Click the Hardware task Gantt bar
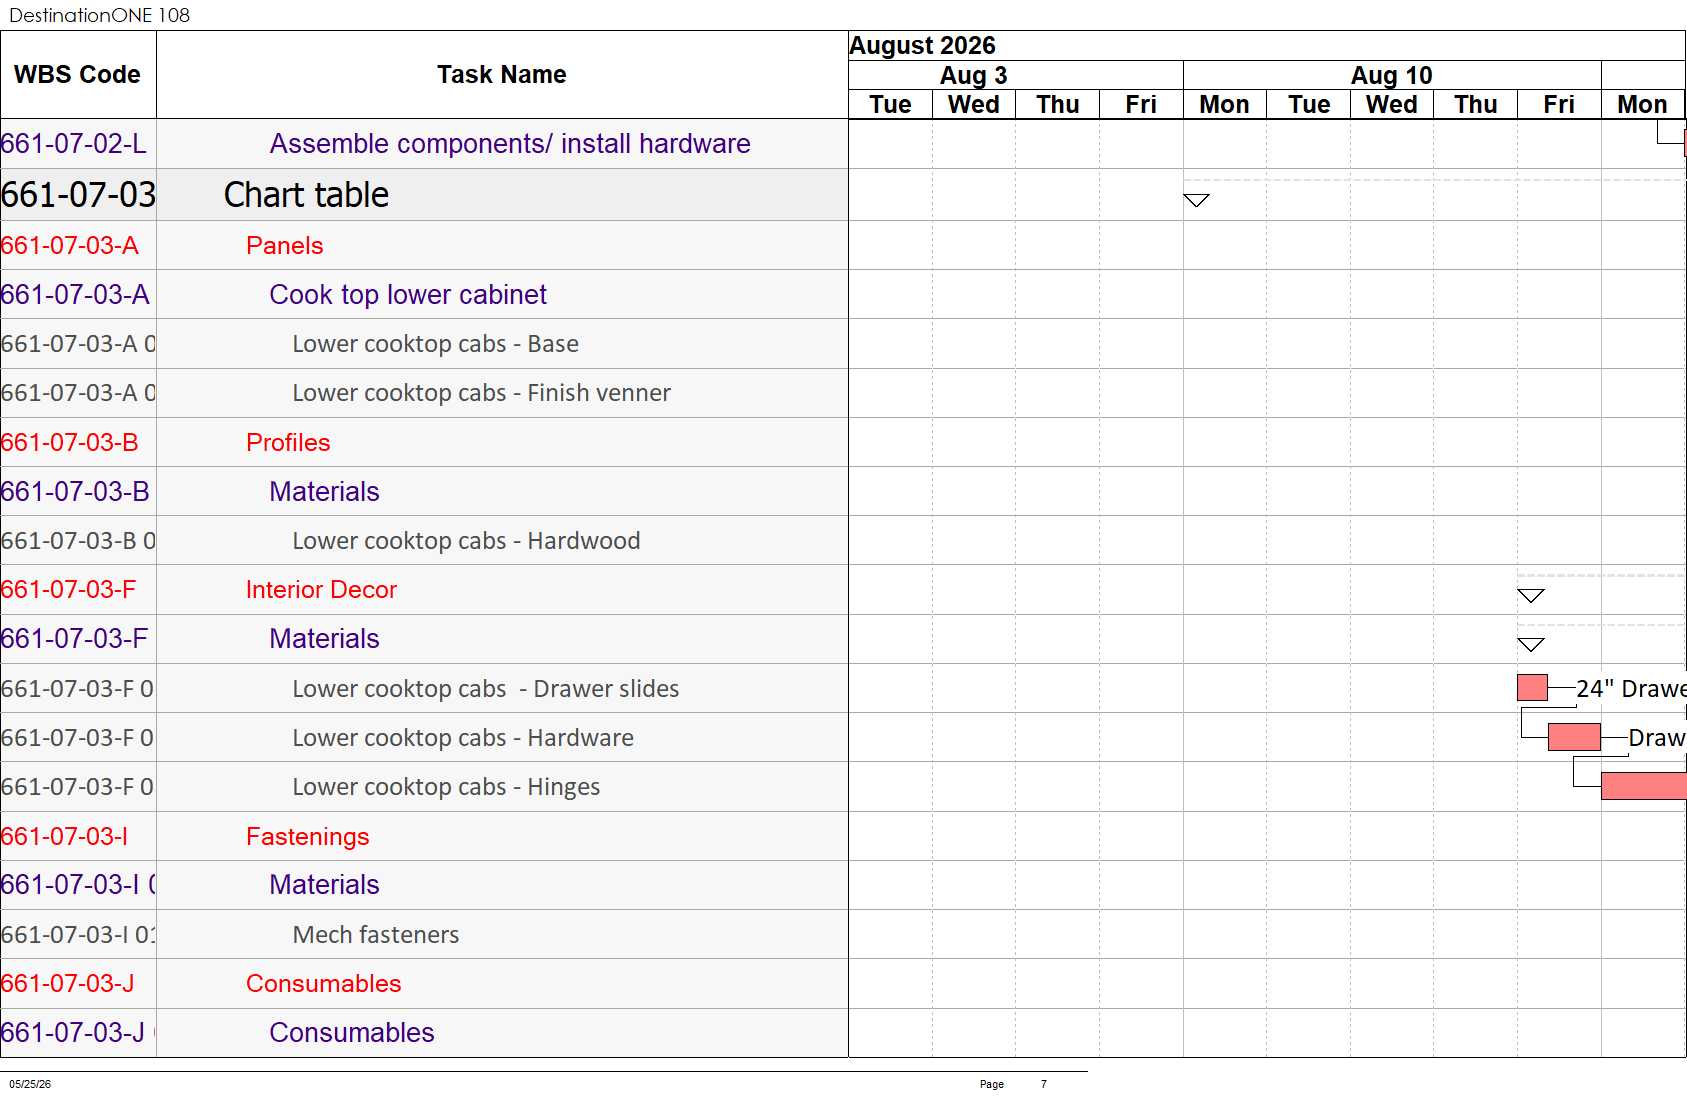The height and width of the screenshot is (1097, 1687). tap(1574, 738)
